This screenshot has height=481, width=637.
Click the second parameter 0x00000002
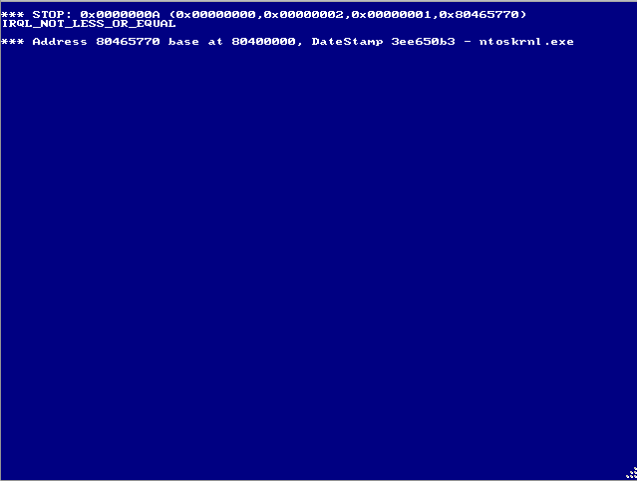click(x=303, y=15)
